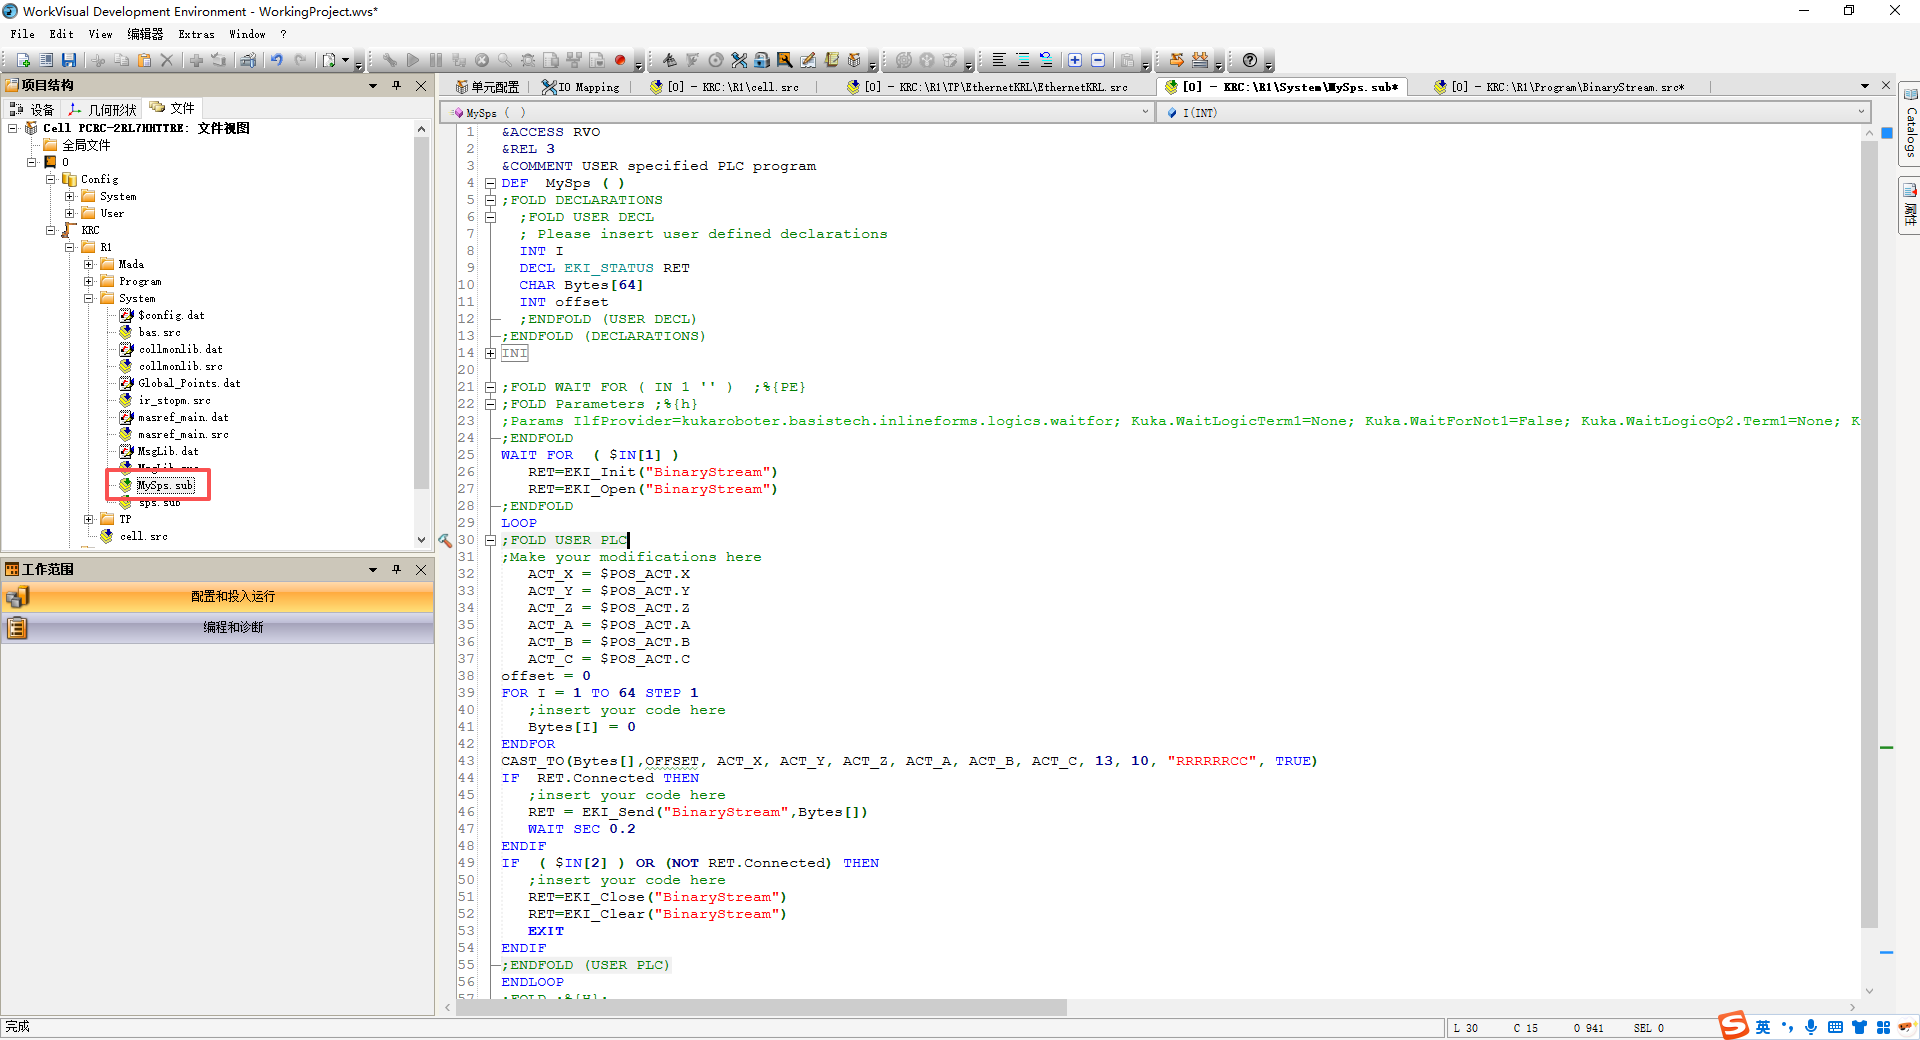Select the 文件 tab in project structure
This screenshot has height=1040, width=1920.
click(172, 108)
